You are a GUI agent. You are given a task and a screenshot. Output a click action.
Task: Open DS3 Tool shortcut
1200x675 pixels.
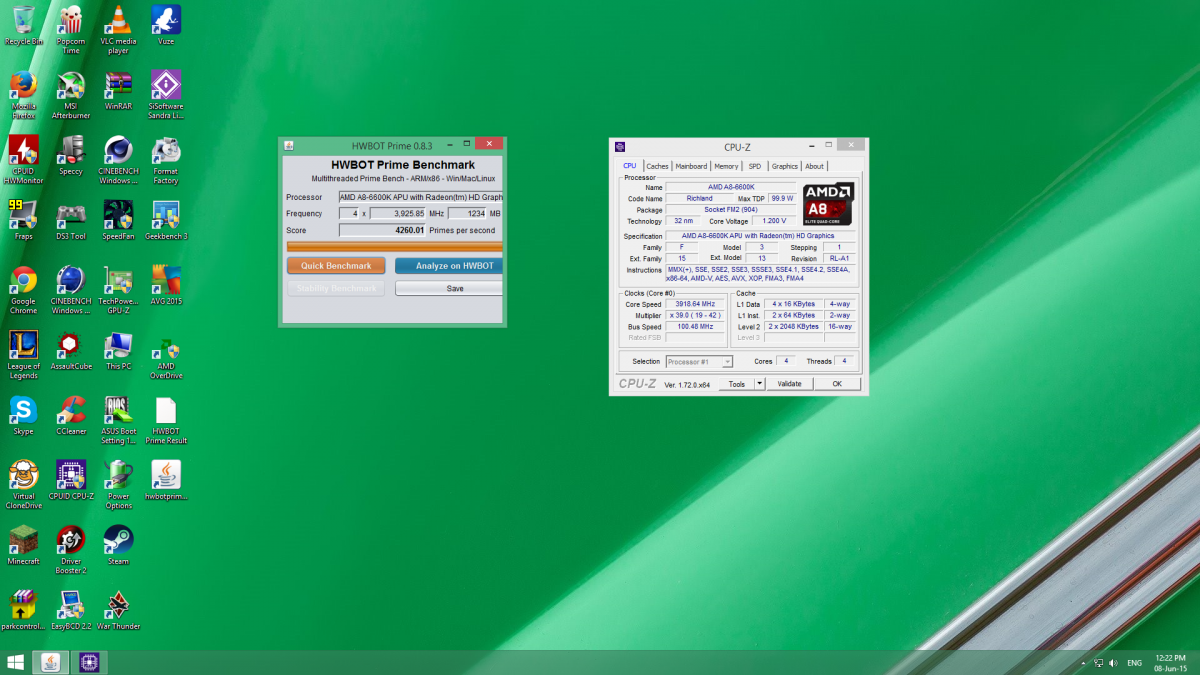click(x=71, y=221)
